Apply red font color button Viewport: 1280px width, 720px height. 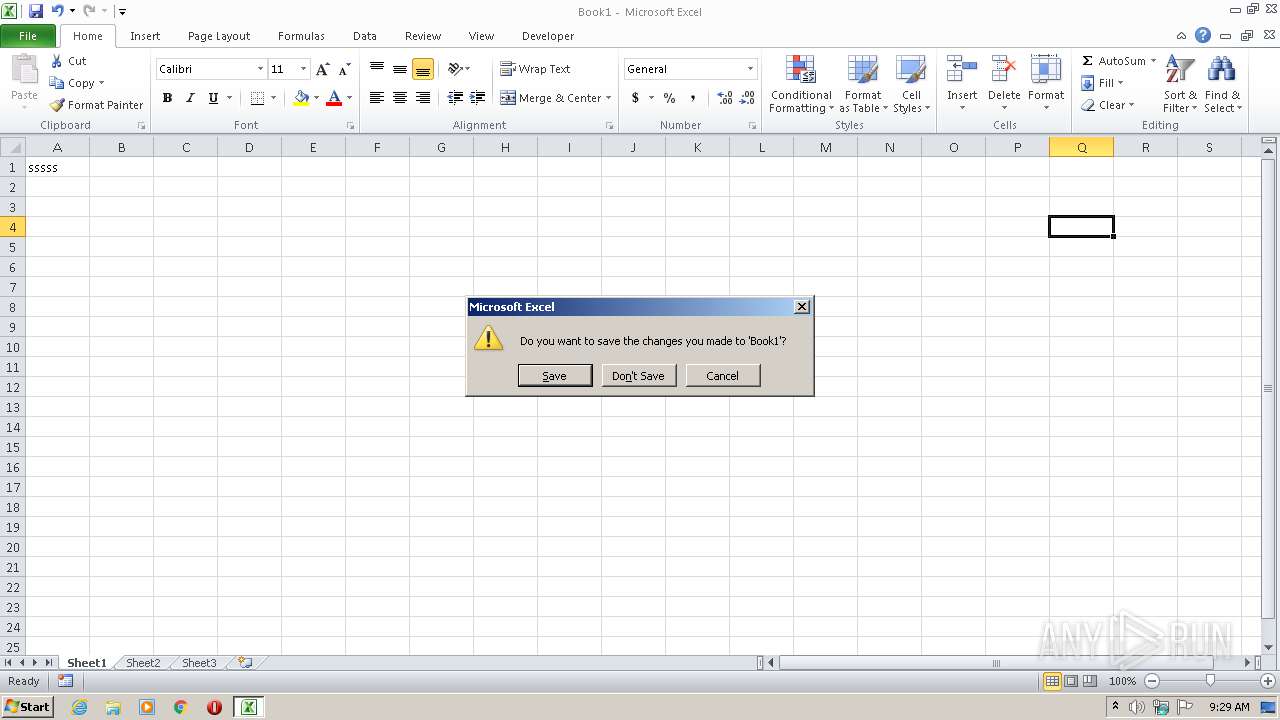(x=334, y=98)
